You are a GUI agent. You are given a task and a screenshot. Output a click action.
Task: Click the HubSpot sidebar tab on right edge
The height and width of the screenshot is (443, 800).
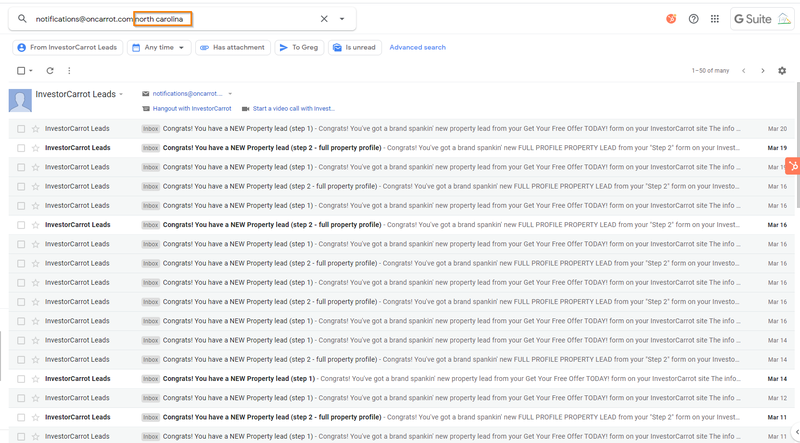pos(792,166)
